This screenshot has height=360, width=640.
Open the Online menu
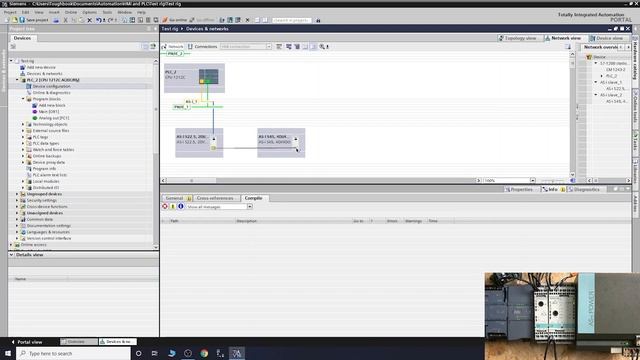[71, 12]
